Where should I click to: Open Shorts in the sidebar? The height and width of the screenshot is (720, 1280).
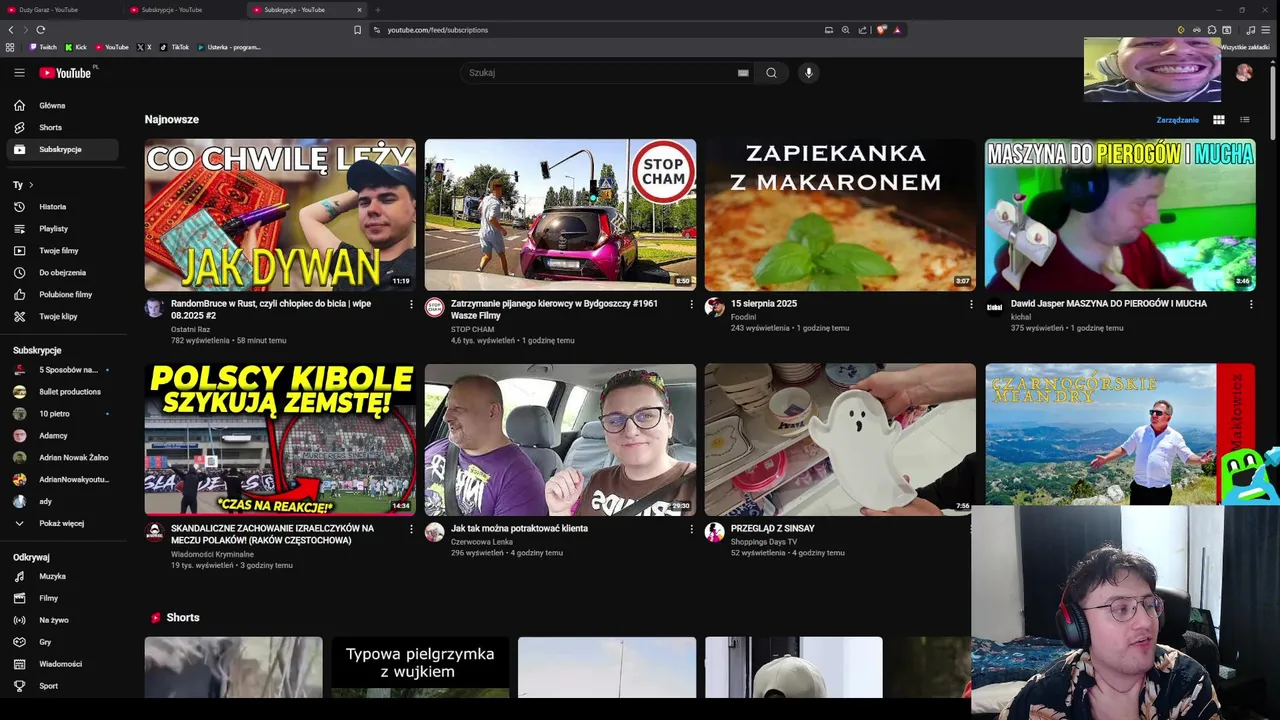point(64,127)
